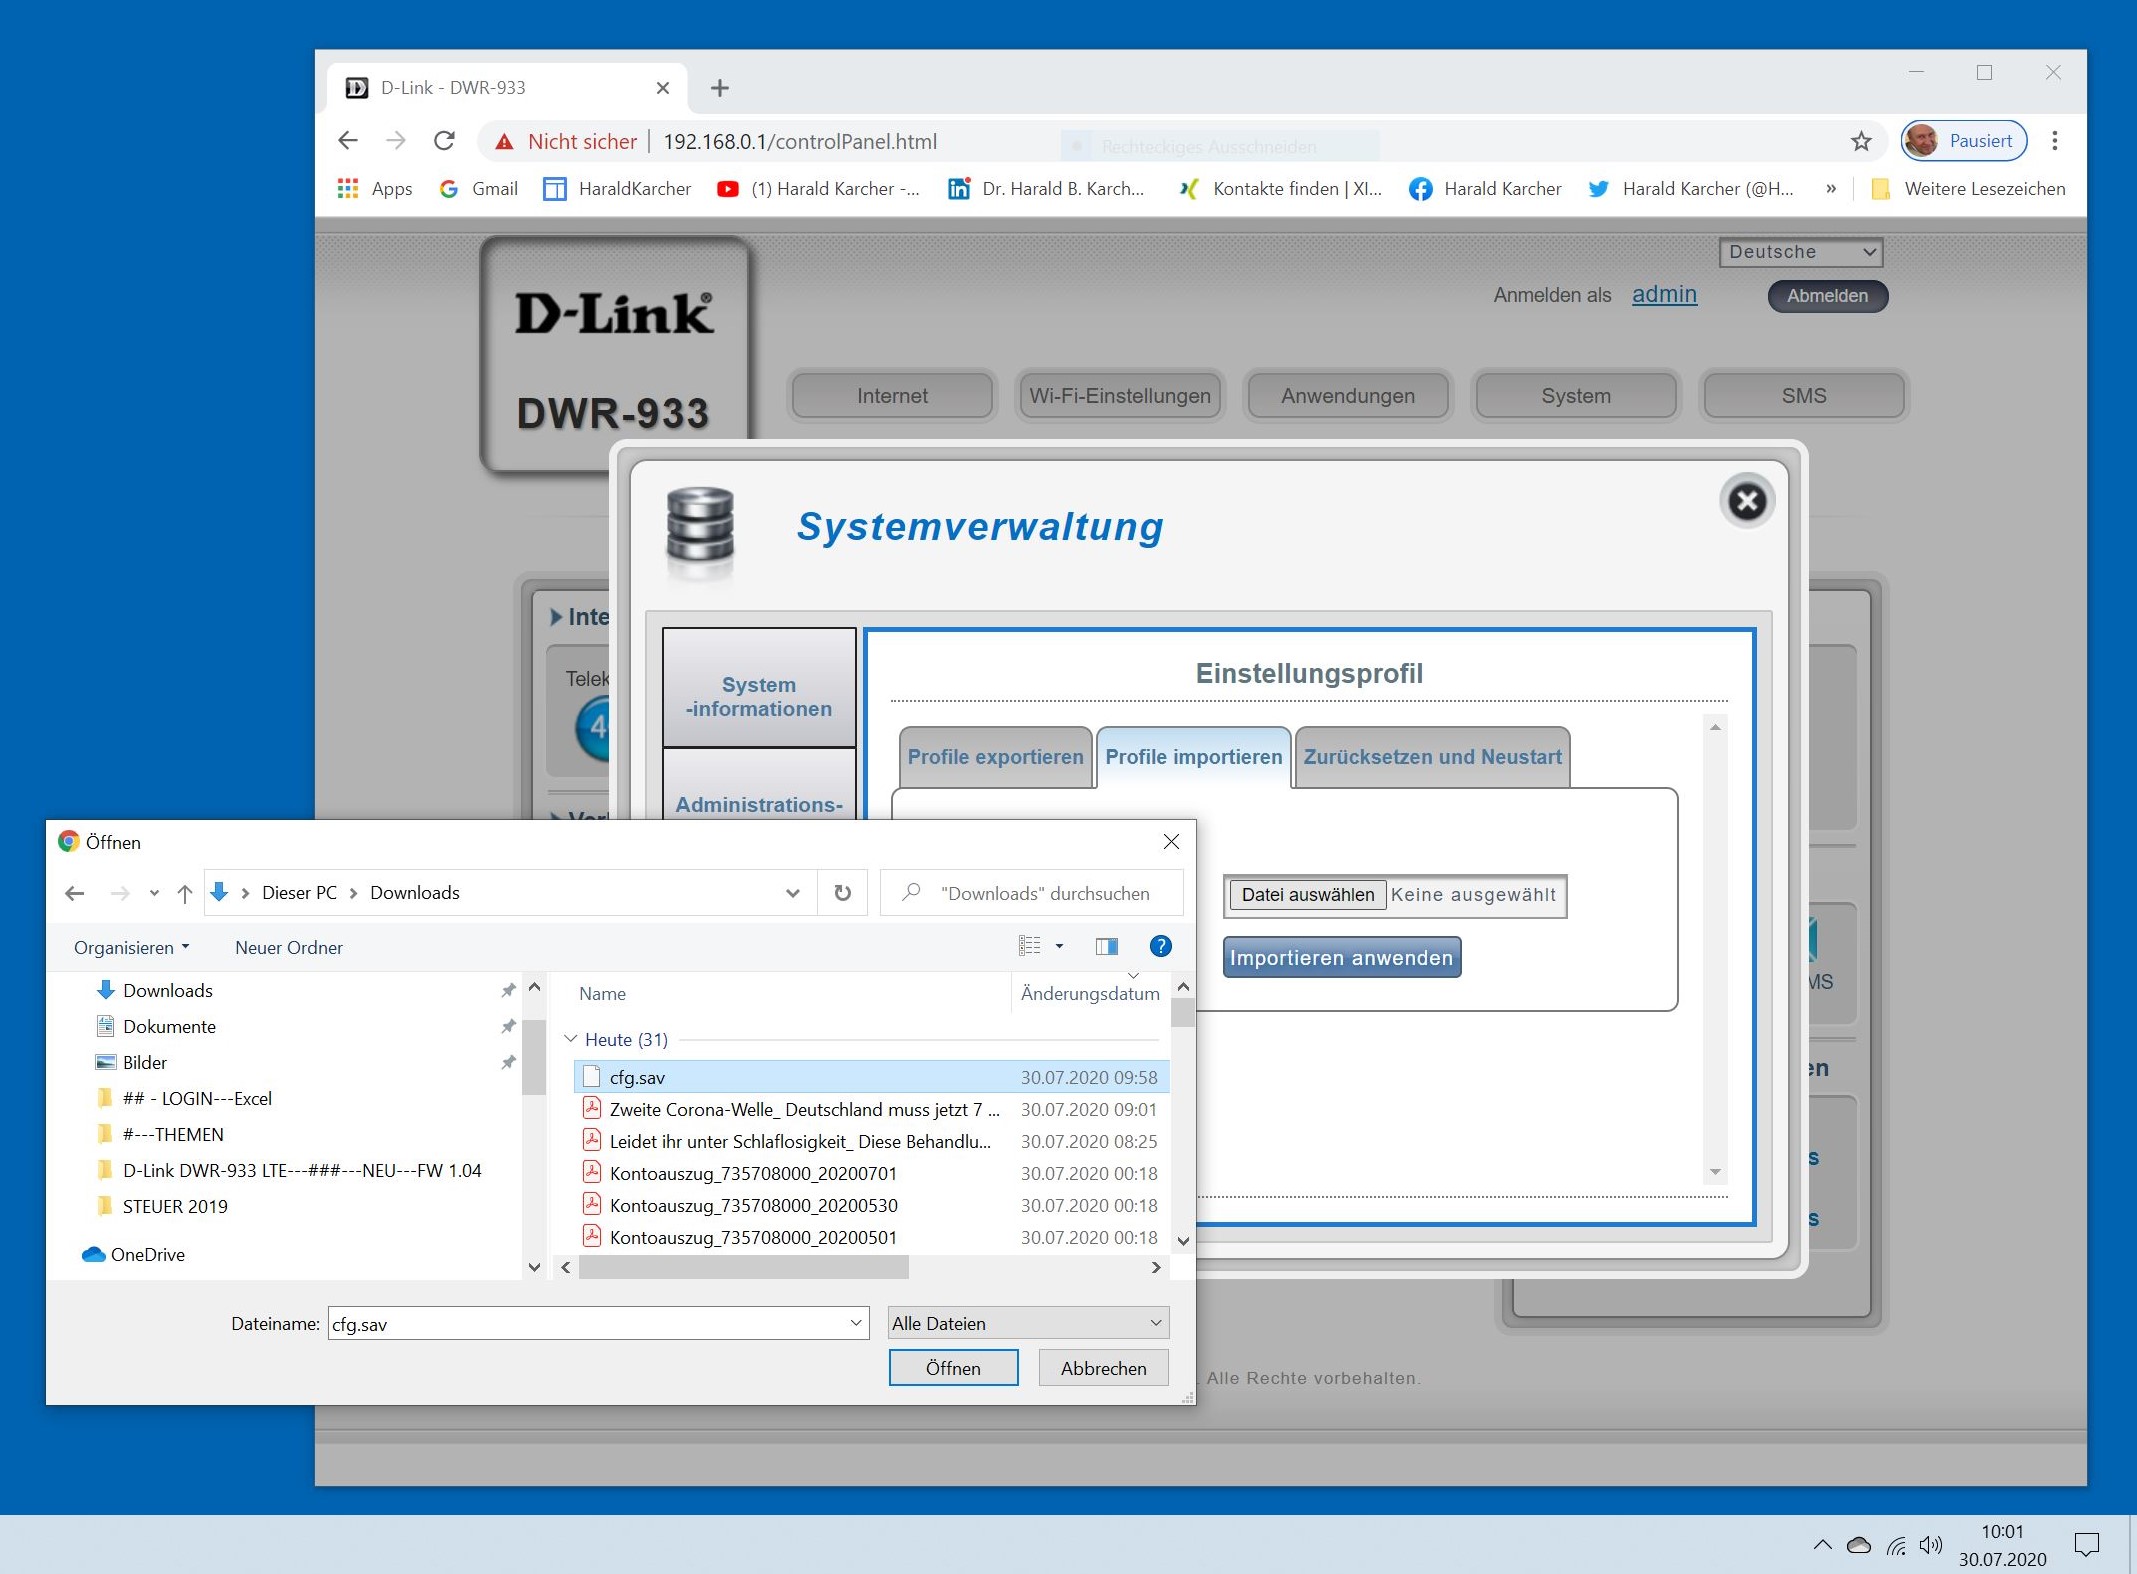Click the bookmark star in address bar
This screenshot has height=1574, width=2137.
1860,141
